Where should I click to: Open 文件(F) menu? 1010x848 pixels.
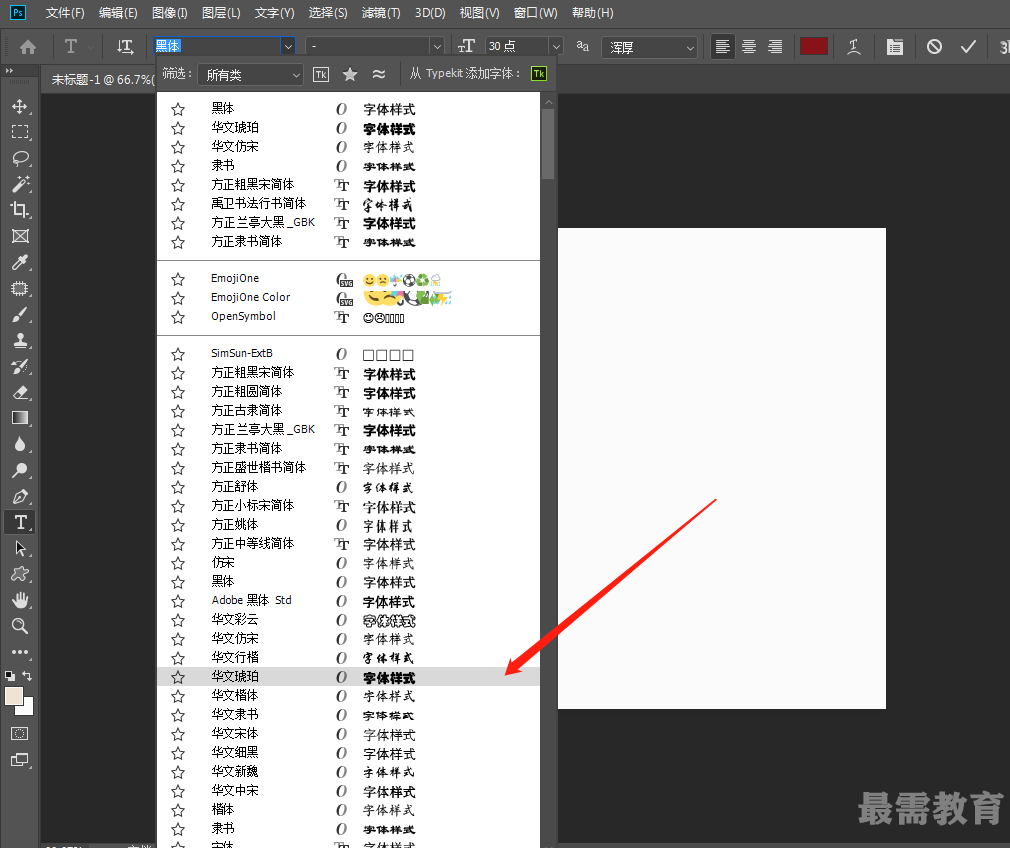(x=65, y=13)
